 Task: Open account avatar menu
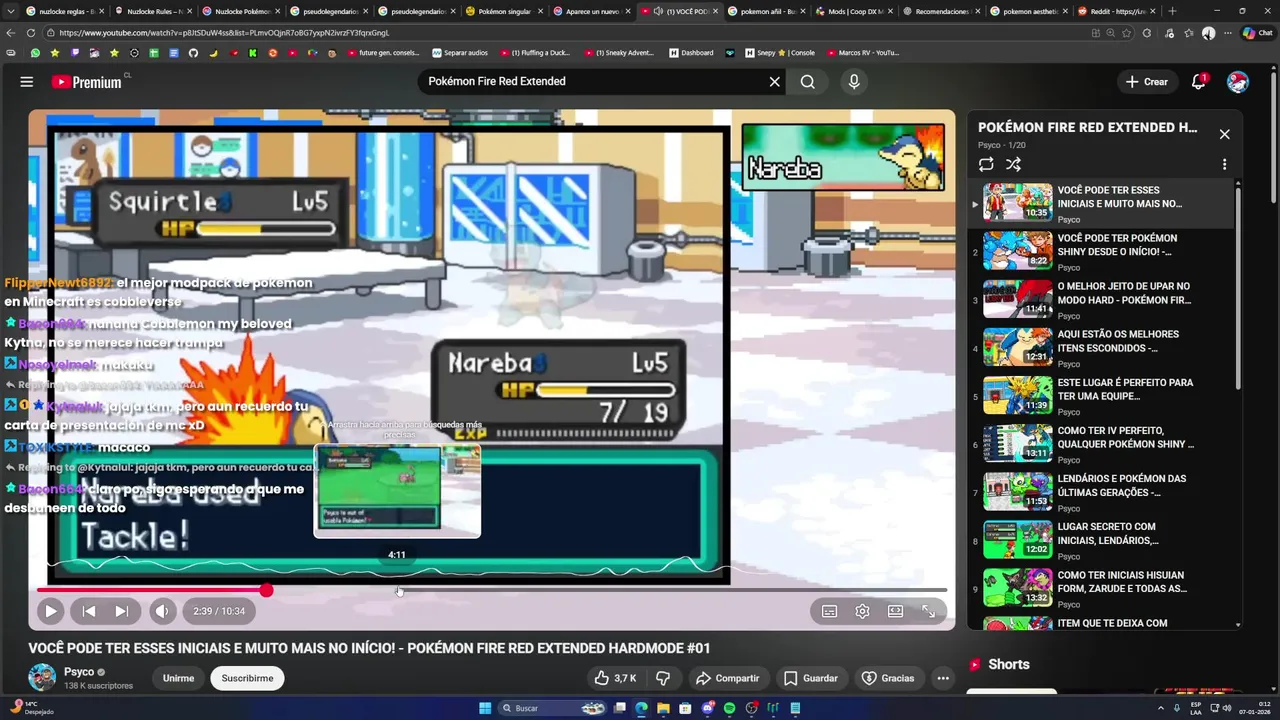(1238, 82)
